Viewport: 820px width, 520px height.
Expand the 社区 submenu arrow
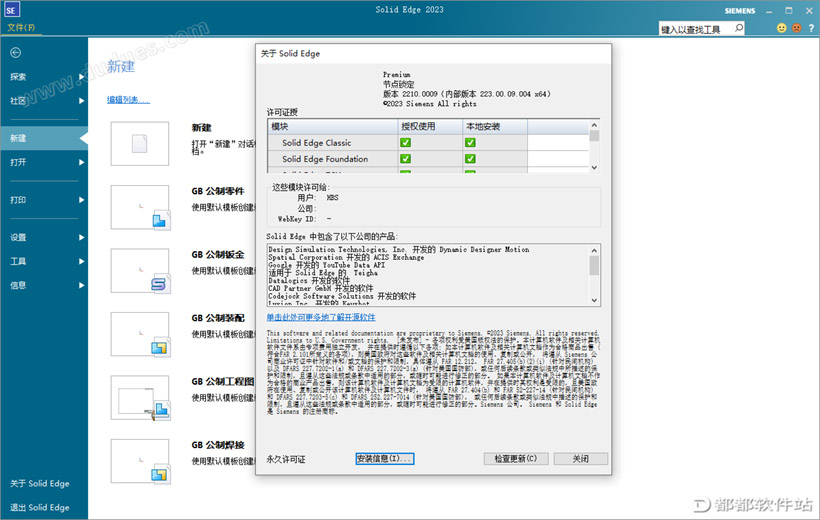click(81, 100)
